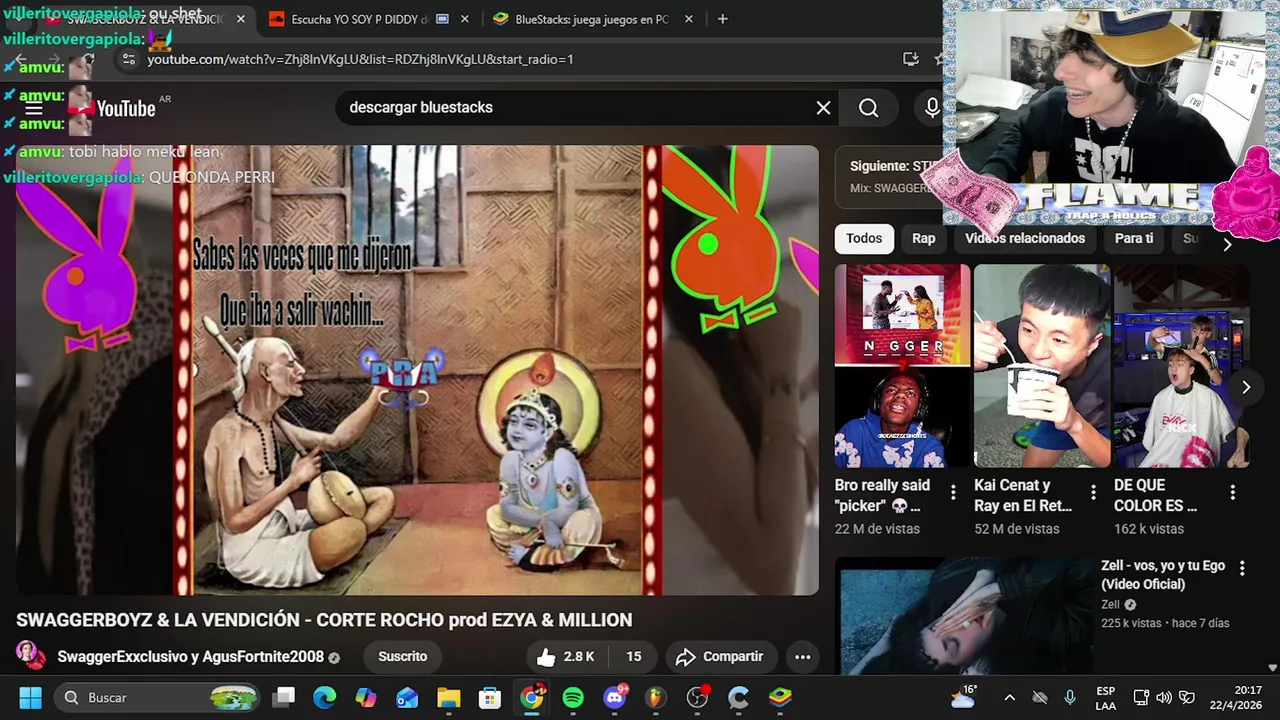Open 'DE QUE COLOR ES' Short thumbnail
1280x720 pixels.
1182,366
